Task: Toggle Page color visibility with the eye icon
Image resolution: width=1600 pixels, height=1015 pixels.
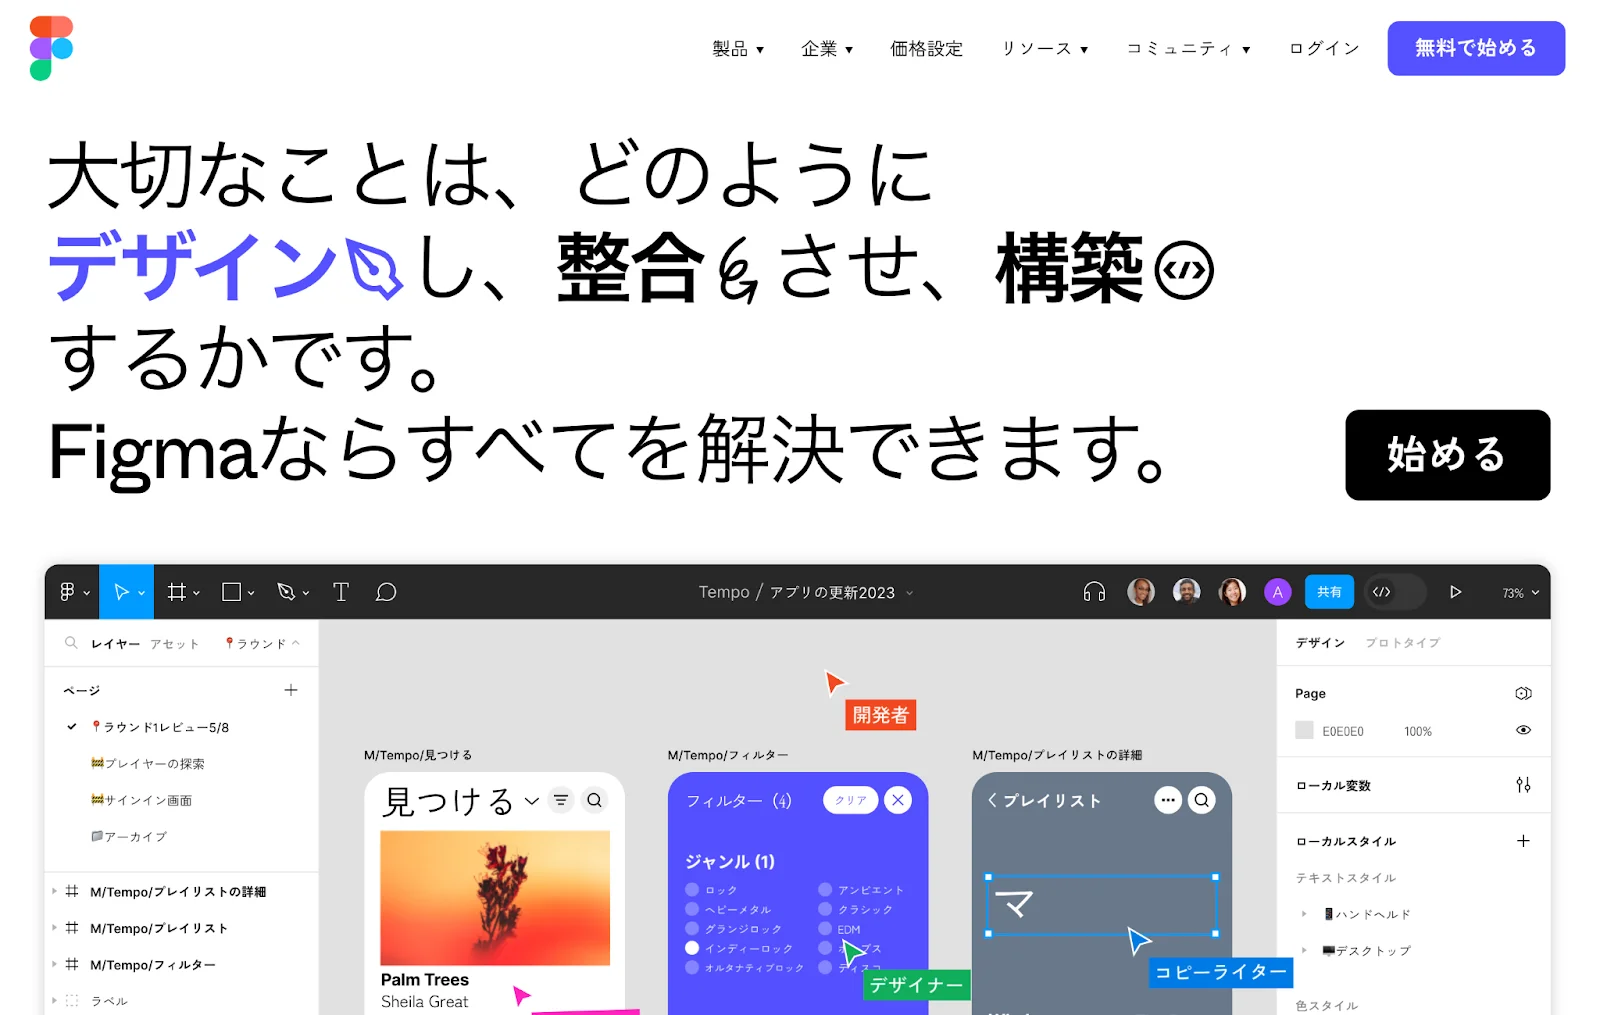Action: pyautogui.click(x=1523, y=730)
